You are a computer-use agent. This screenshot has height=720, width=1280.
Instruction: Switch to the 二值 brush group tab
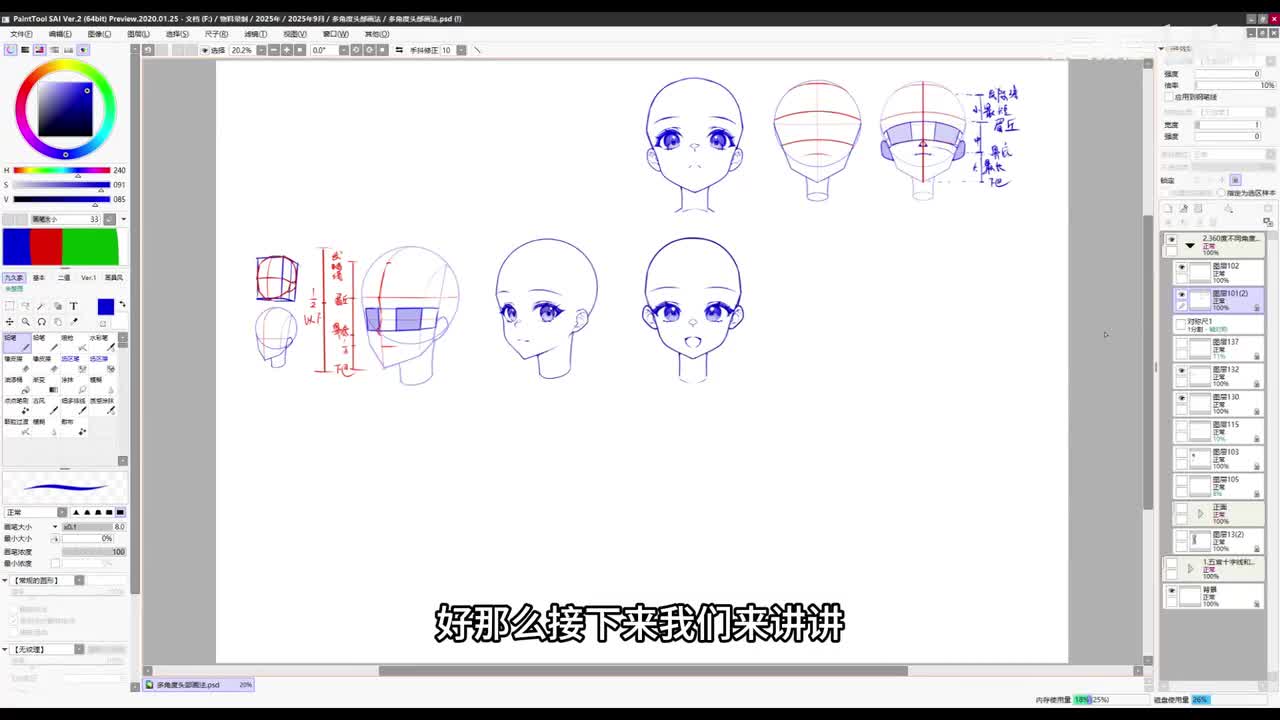pyautogui.click(x=64, y=278)
